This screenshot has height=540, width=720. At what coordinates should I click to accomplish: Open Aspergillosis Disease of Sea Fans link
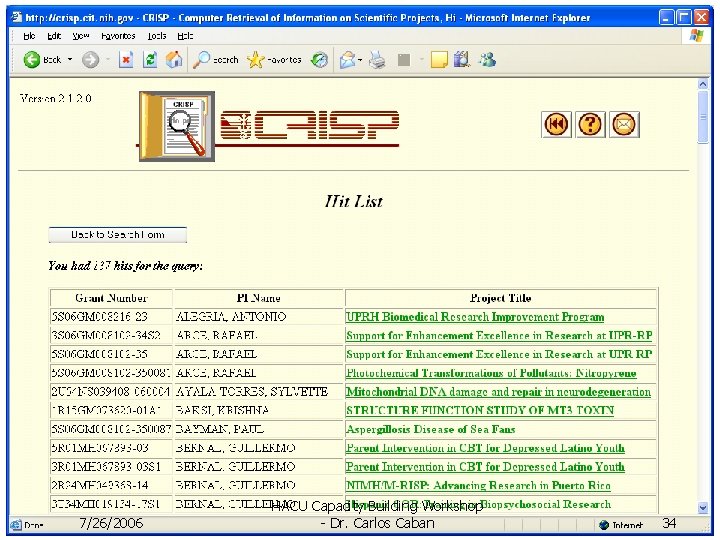(x=431, y=429)
